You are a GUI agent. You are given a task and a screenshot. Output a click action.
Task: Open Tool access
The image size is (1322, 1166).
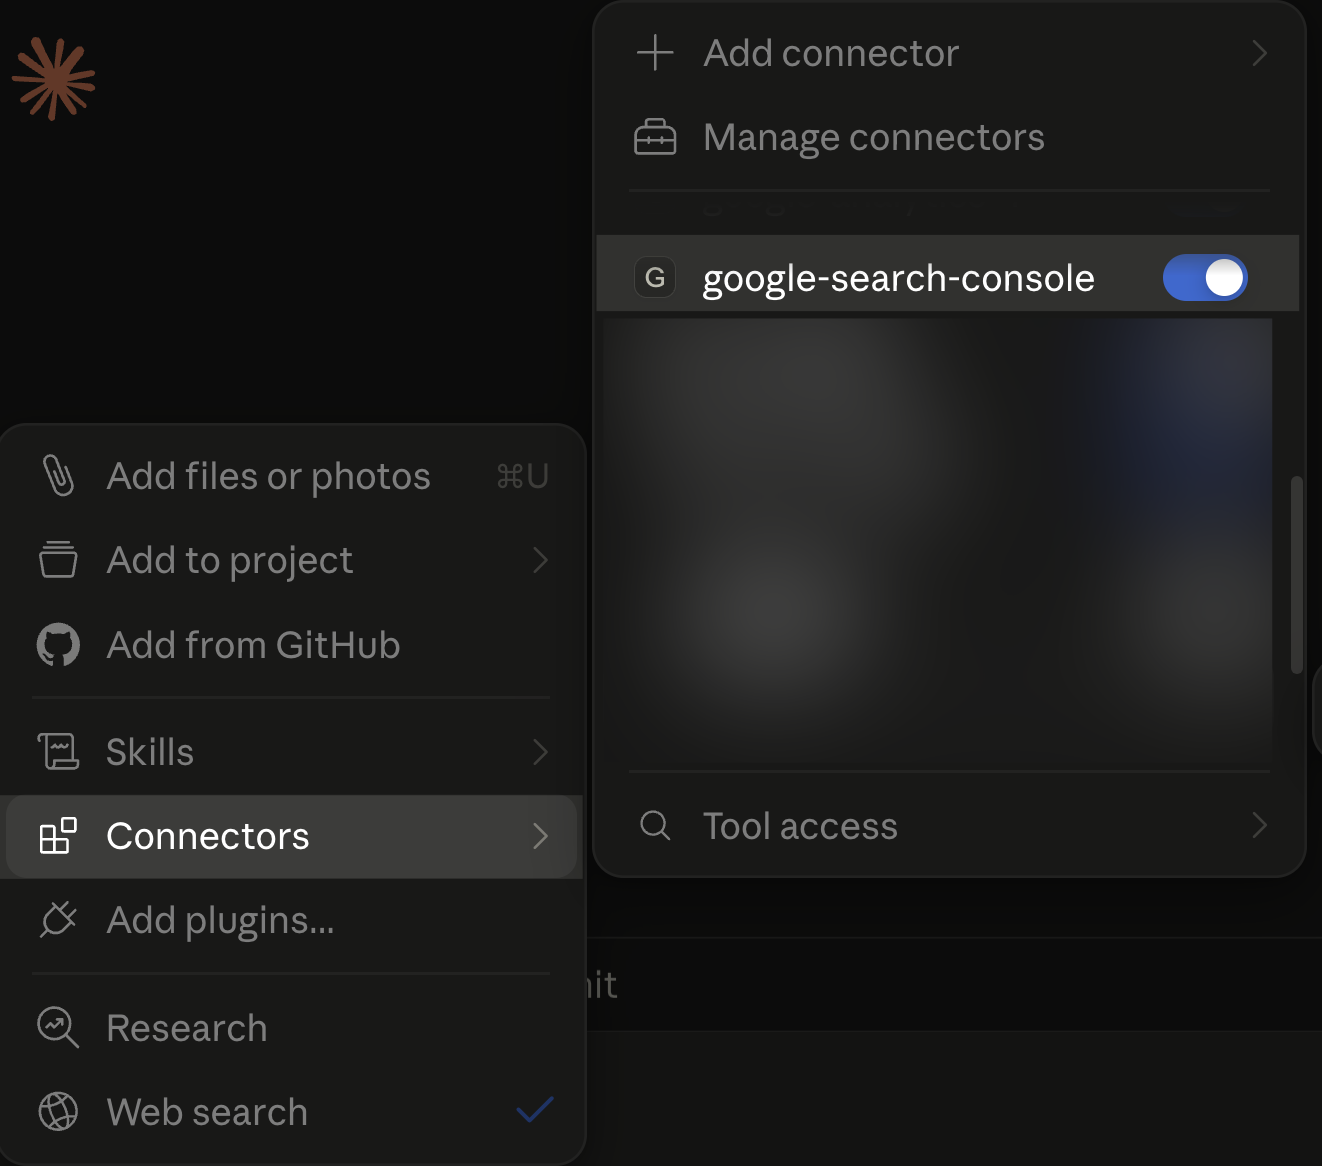[x=950, y=826]
